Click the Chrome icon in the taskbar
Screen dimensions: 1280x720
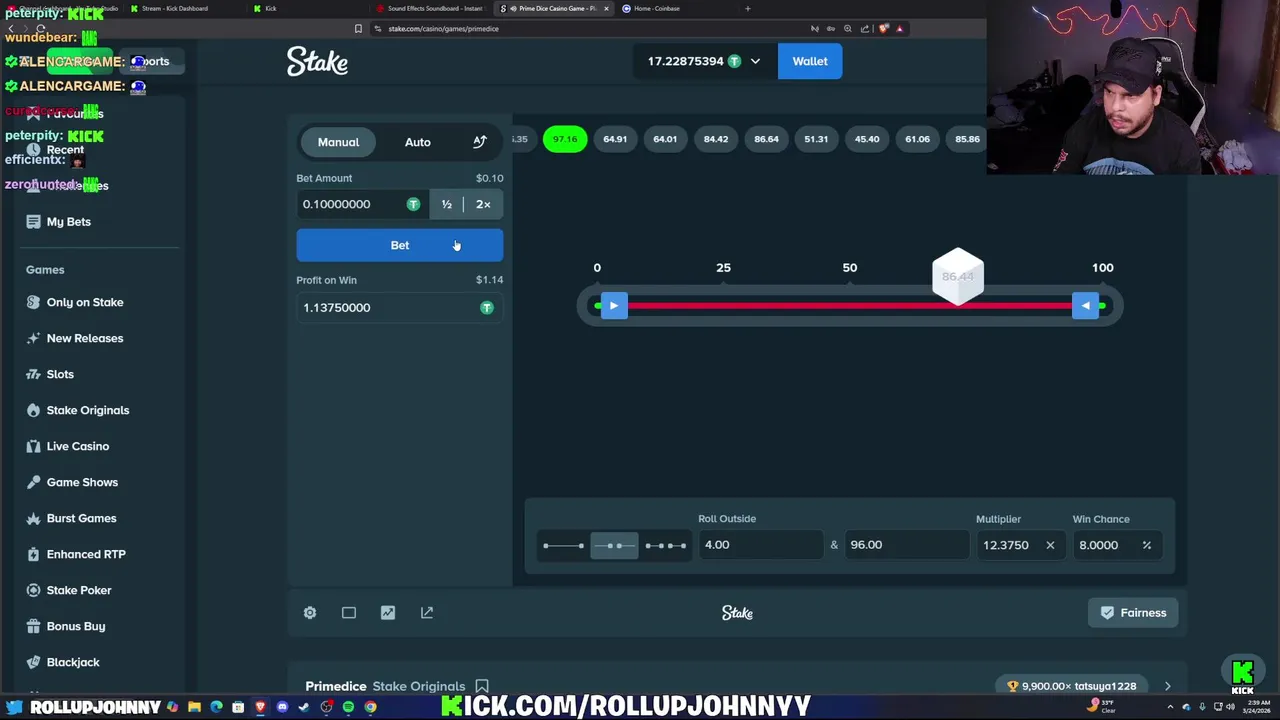point(370,707)
